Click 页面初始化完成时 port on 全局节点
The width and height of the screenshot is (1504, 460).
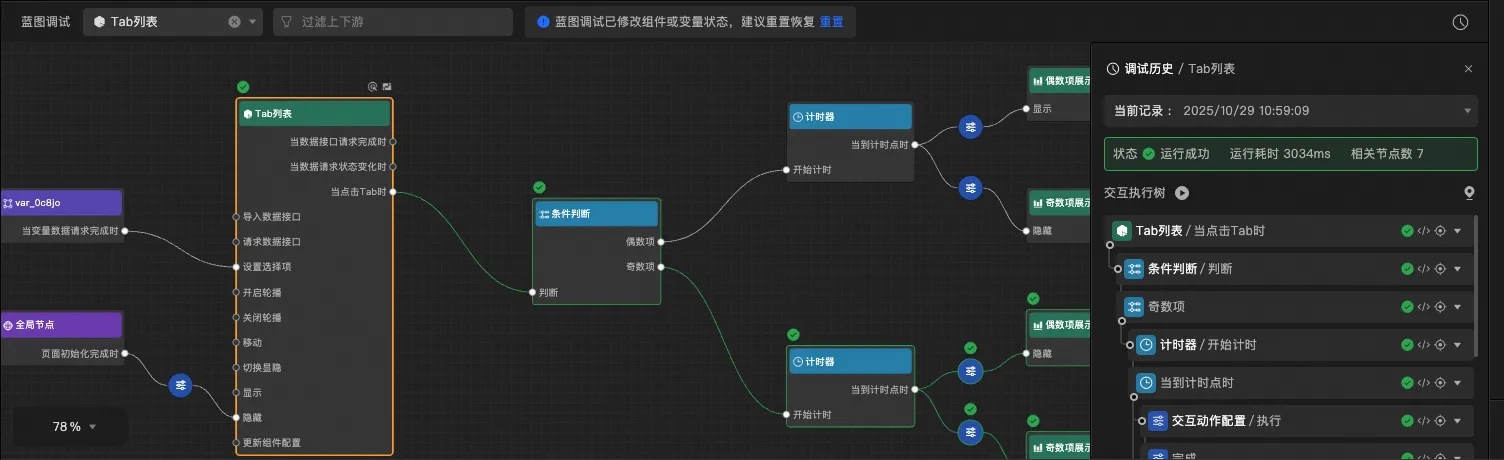[x=125, y=354]
